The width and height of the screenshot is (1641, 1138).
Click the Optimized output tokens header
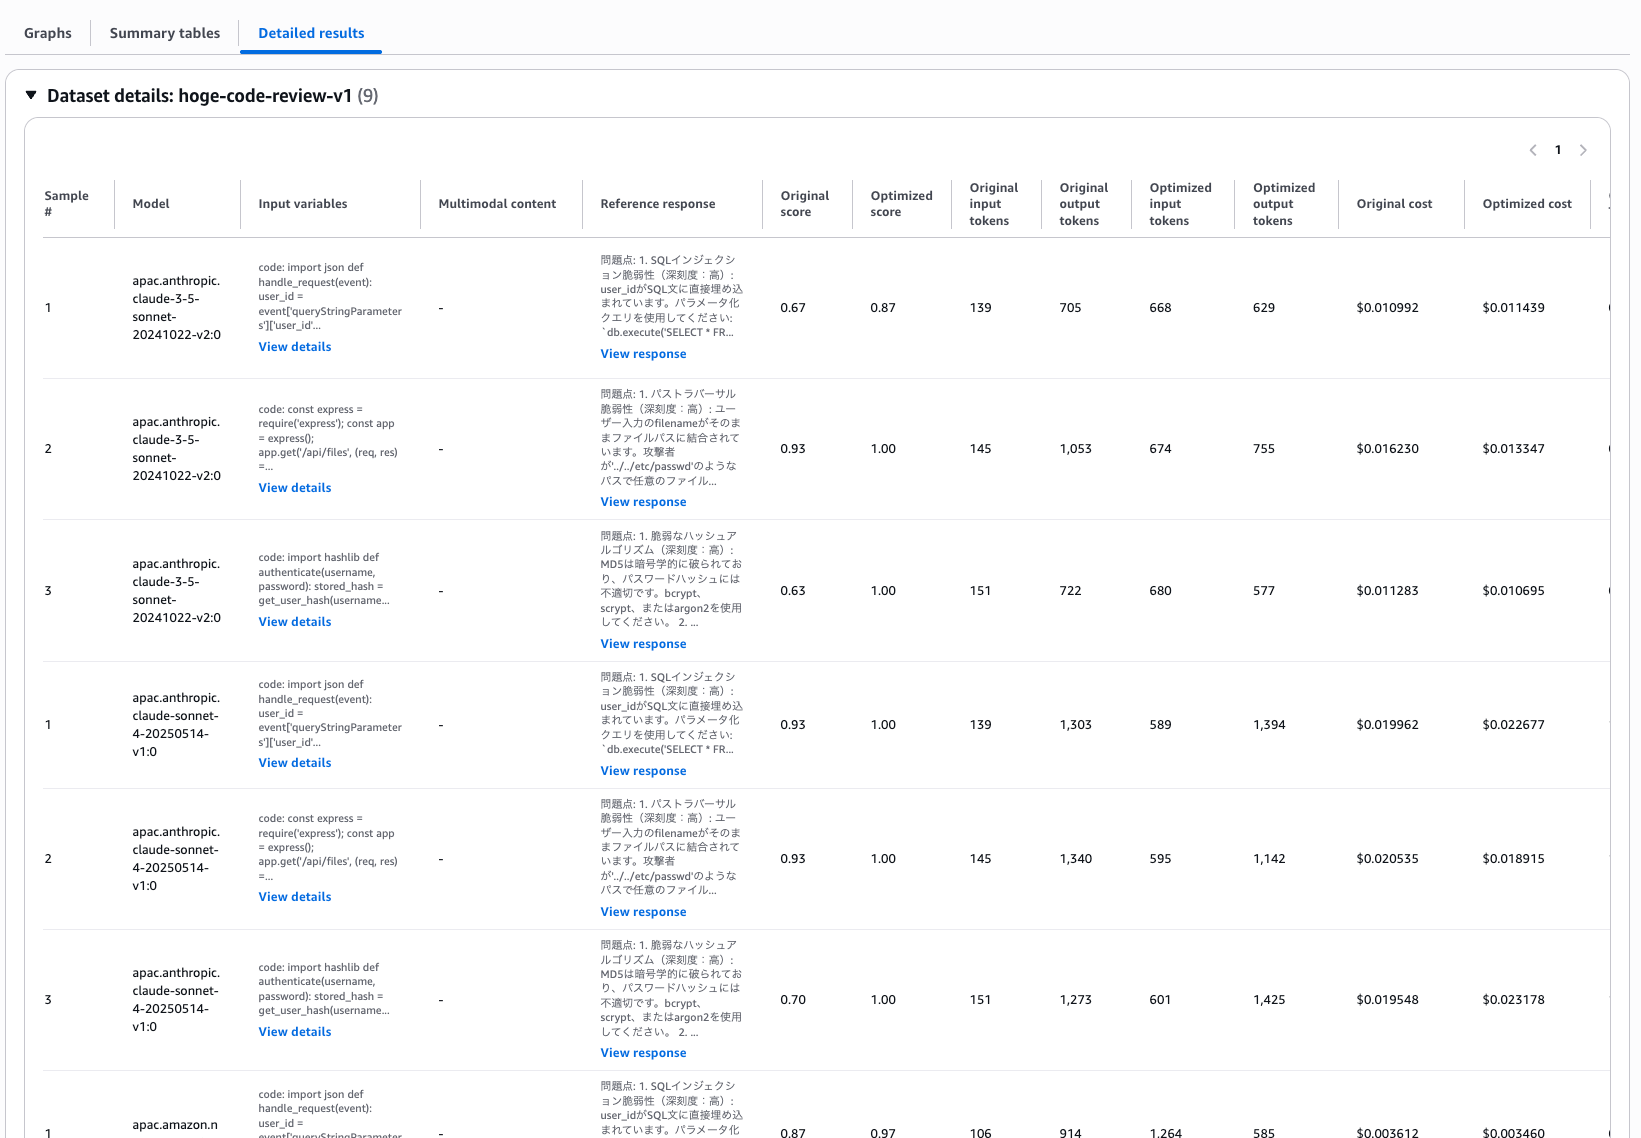click(1284, 204)
